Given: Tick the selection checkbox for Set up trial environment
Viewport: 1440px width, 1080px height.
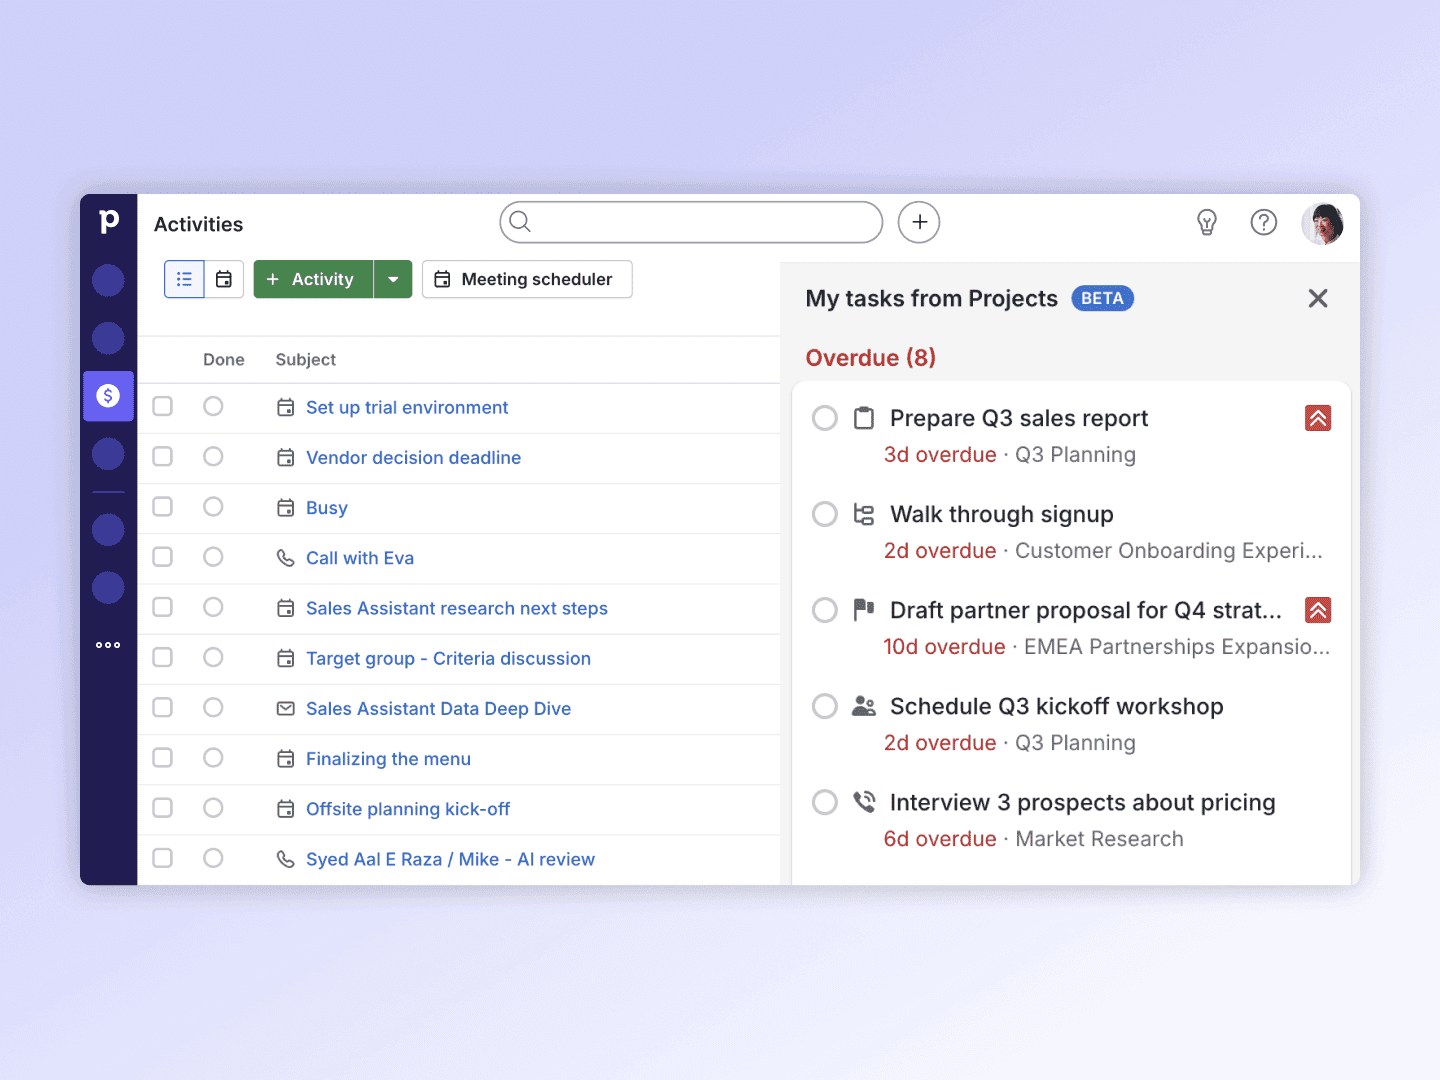Looking at the screenshot, I should (162, 406).
